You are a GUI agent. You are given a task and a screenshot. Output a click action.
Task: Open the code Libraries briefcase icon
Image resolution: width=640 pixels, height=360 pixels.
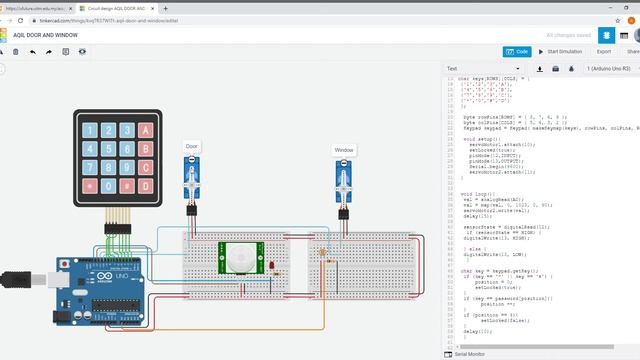click(x=556, y=69)
